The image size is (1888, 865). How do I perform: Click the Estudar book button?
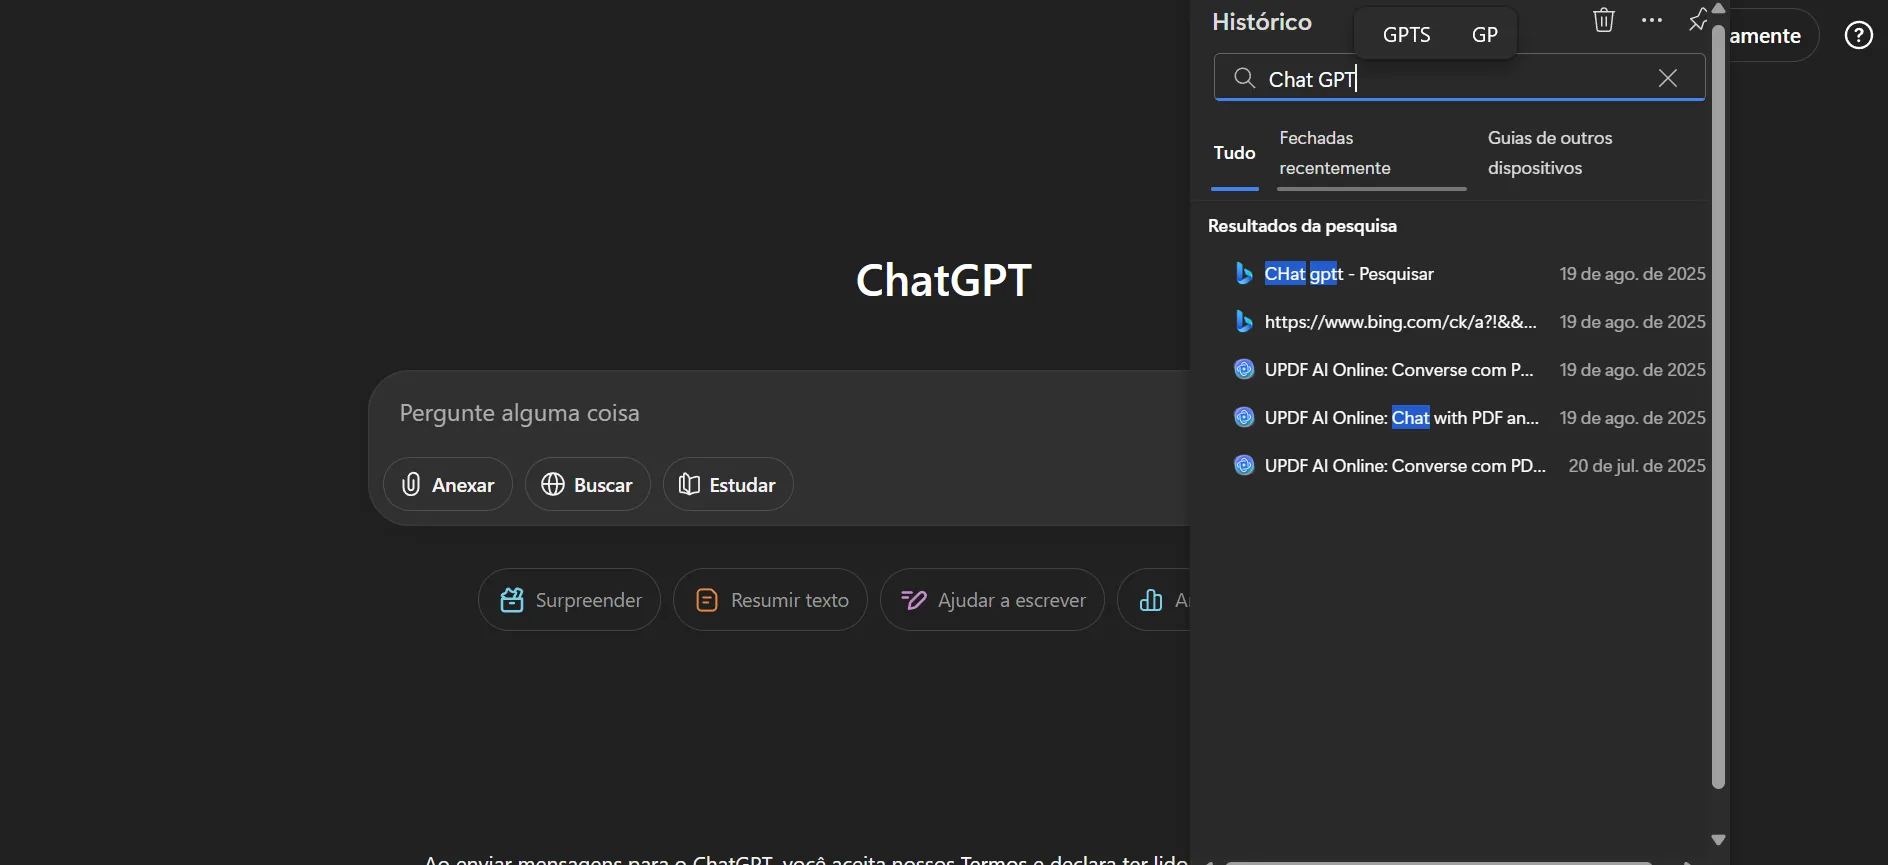click(728, 485)
